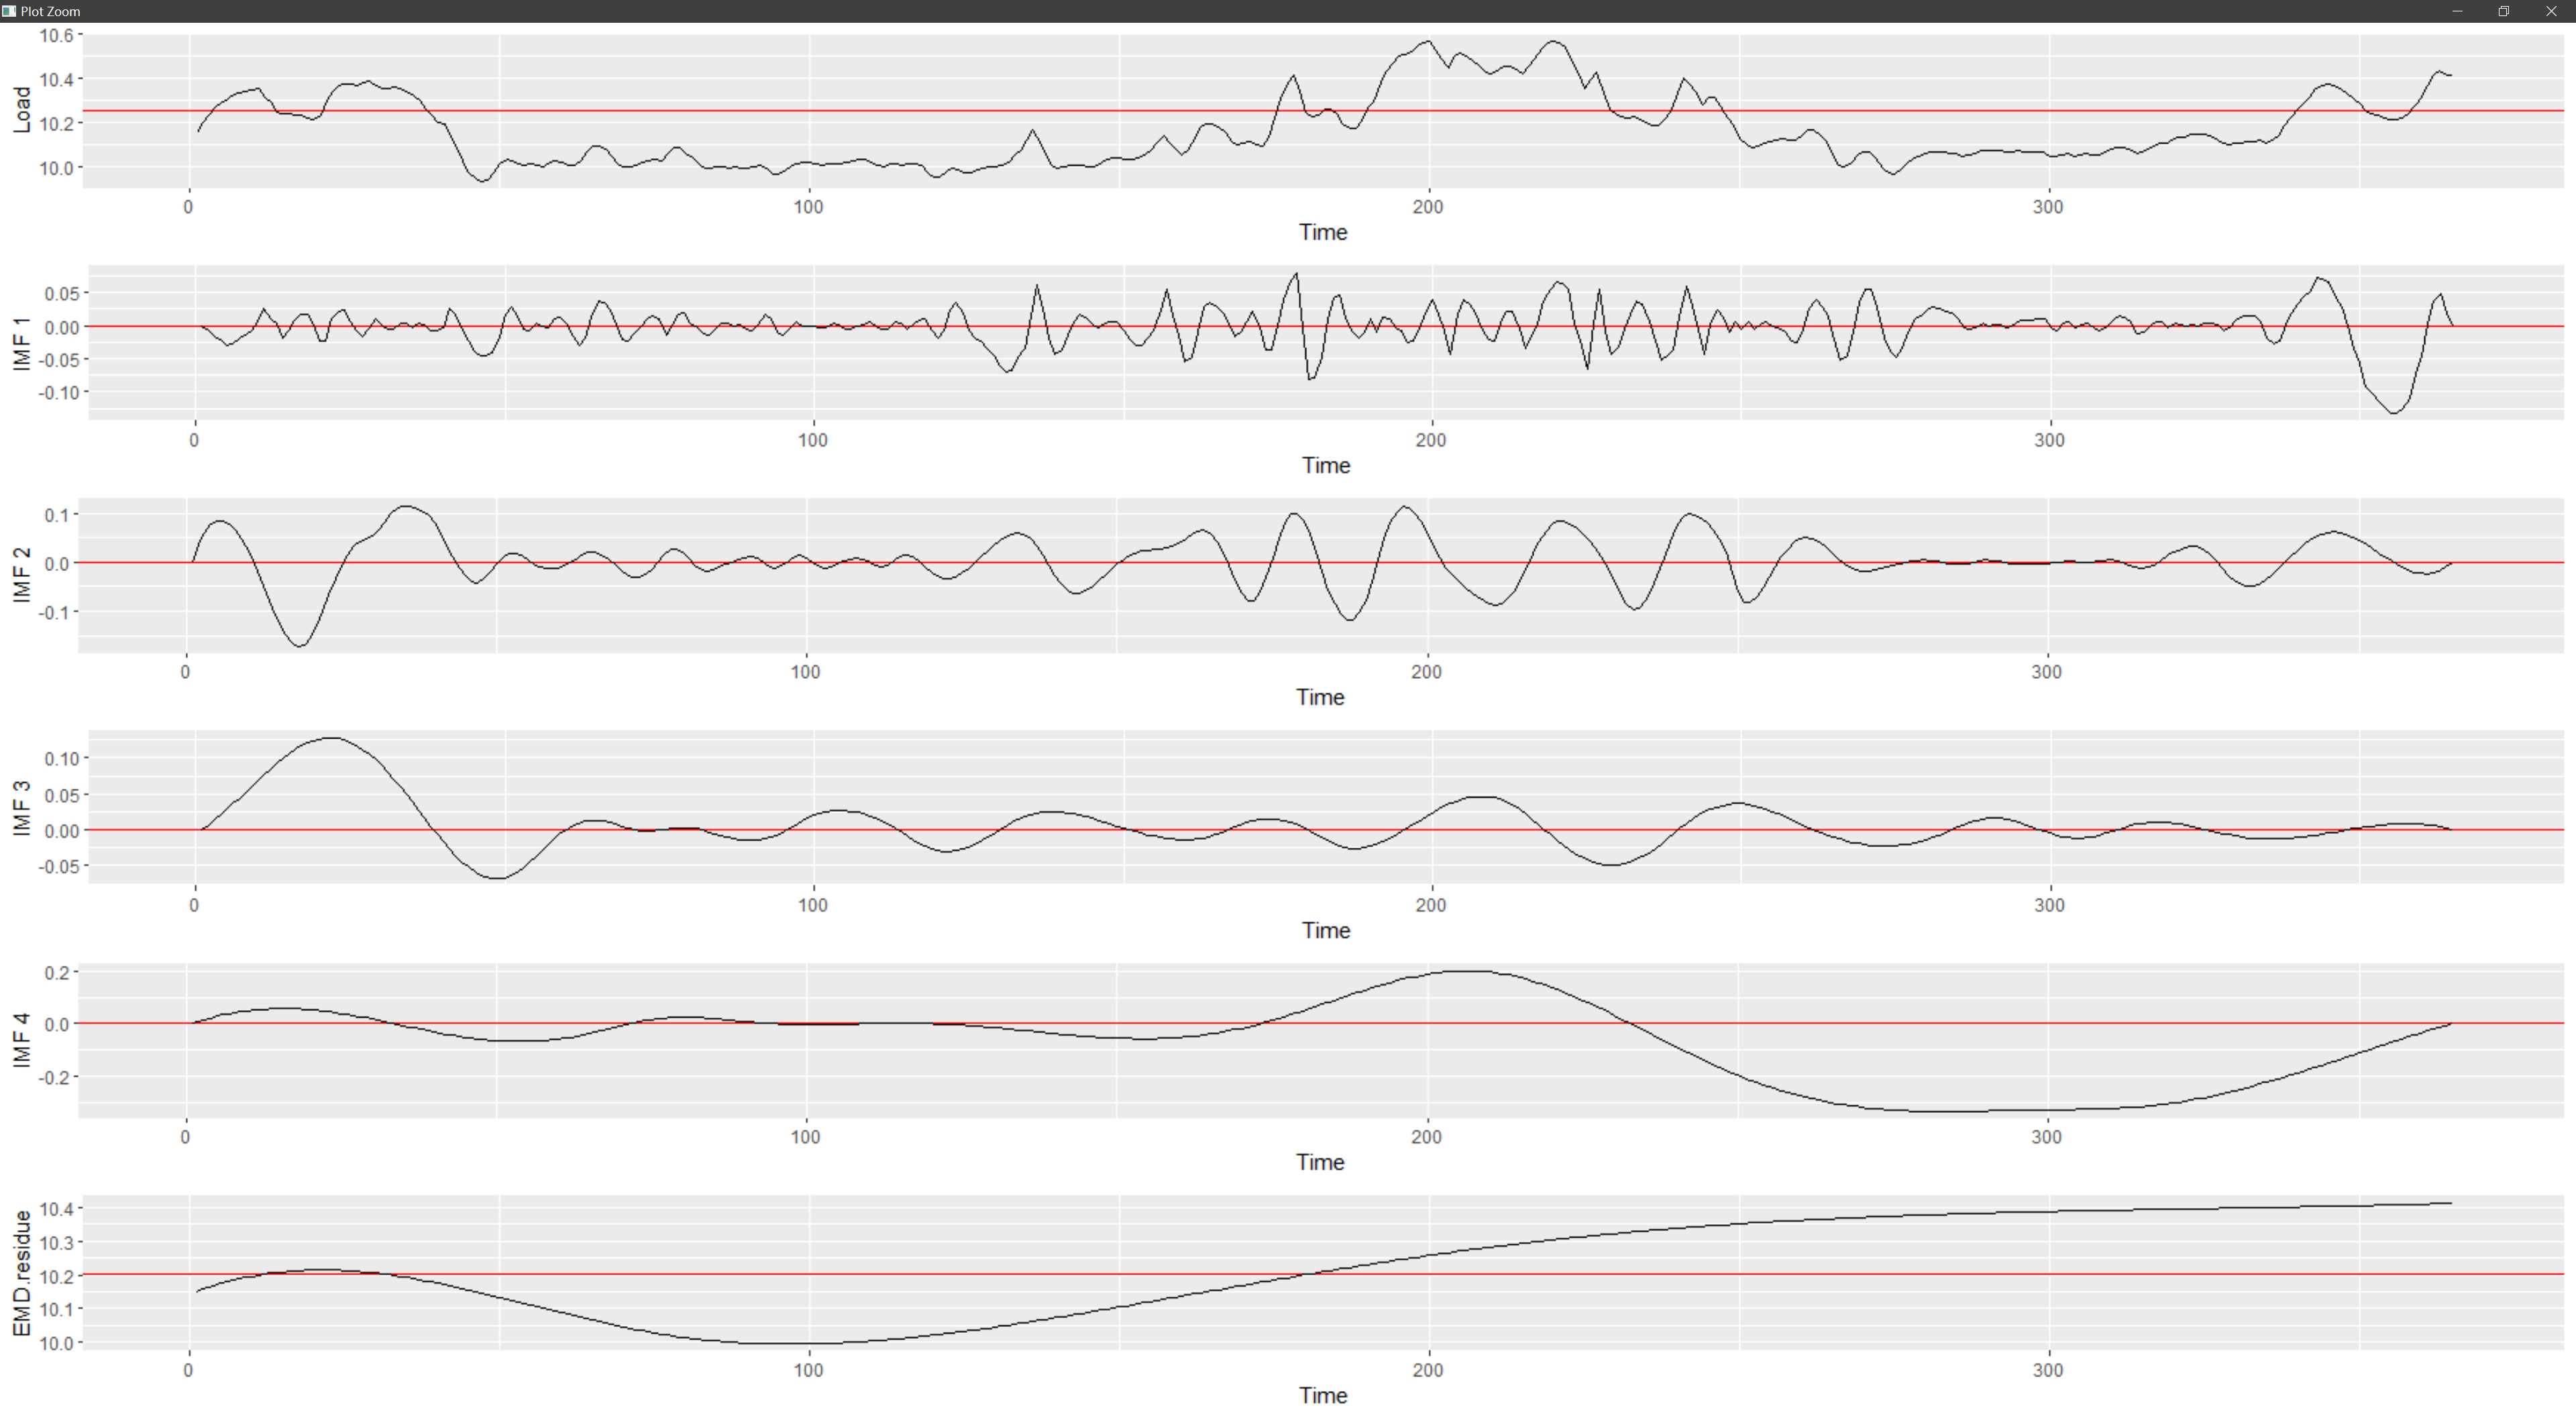The image size is (2576, 1418).
Task: Click the 'Time' label under IMF 4 plot
Action: [x=1320, y=1162]
